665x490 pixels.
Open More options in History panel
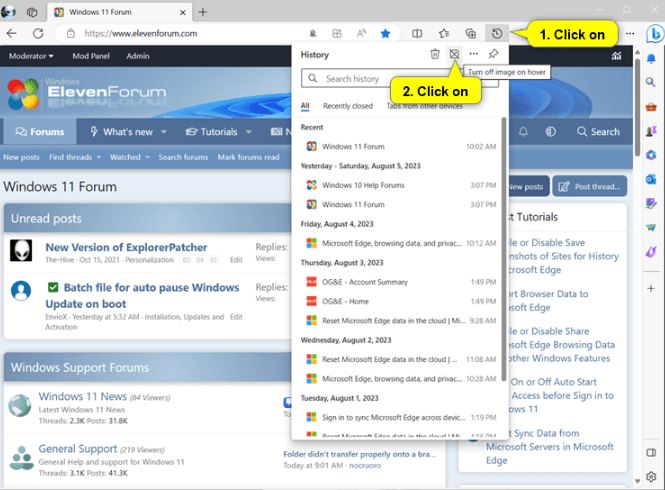pos(474,54)
